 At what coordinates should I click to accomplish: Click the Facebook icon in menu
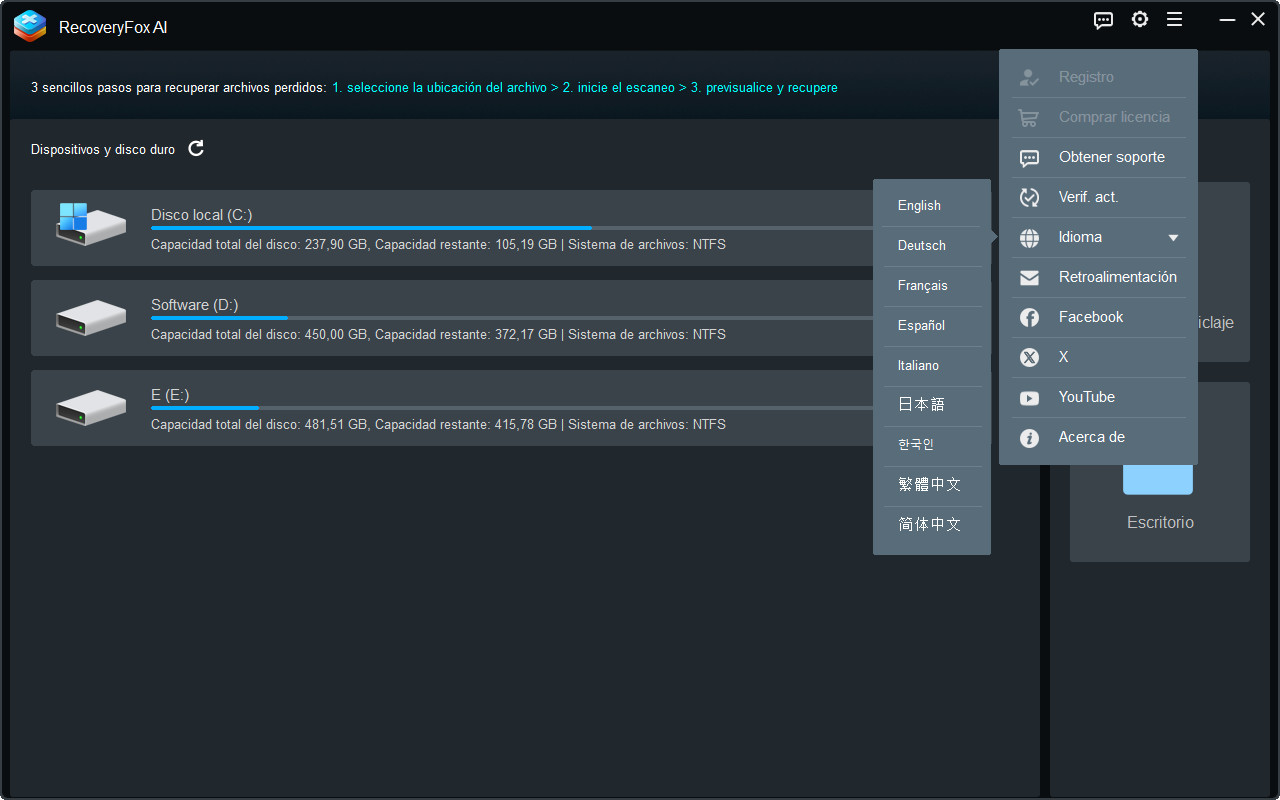click(1029, 317)
